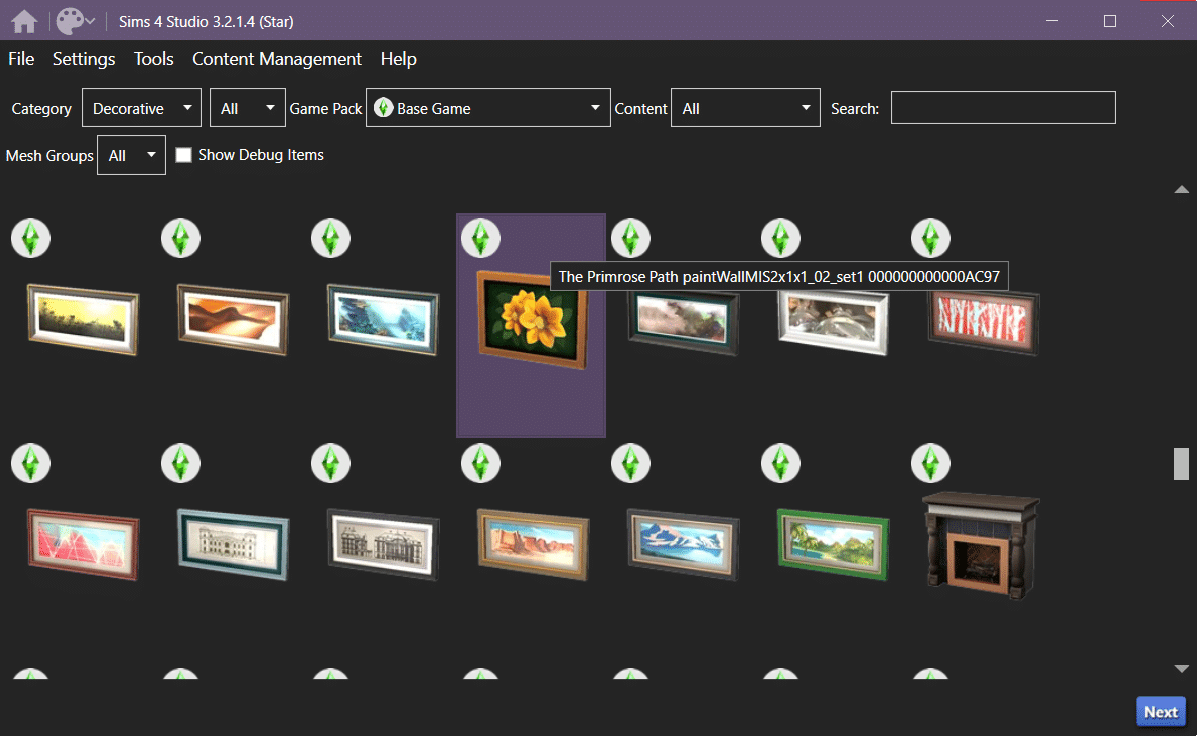The width and height of the screenshot is (1197, 736).
Task: Select the plumbob above the red striped painting
Action: click(x=930, y=238)
